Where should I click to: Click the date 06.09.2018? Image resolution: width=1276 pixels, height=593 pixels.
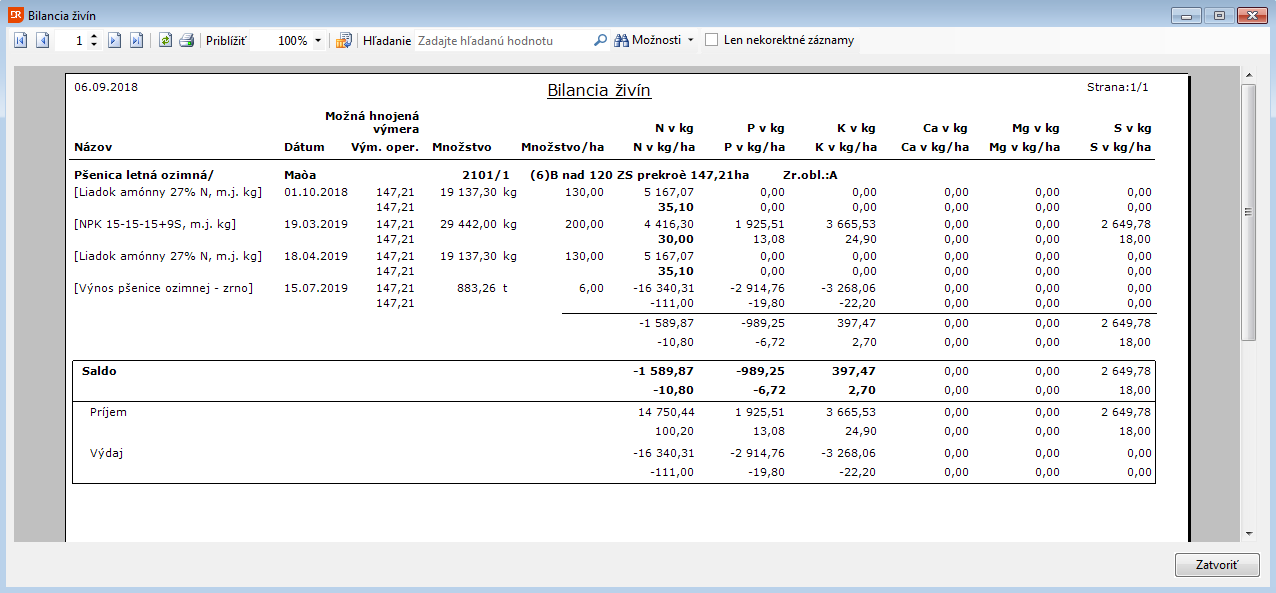pyautogui.click(x=106, y=87)
